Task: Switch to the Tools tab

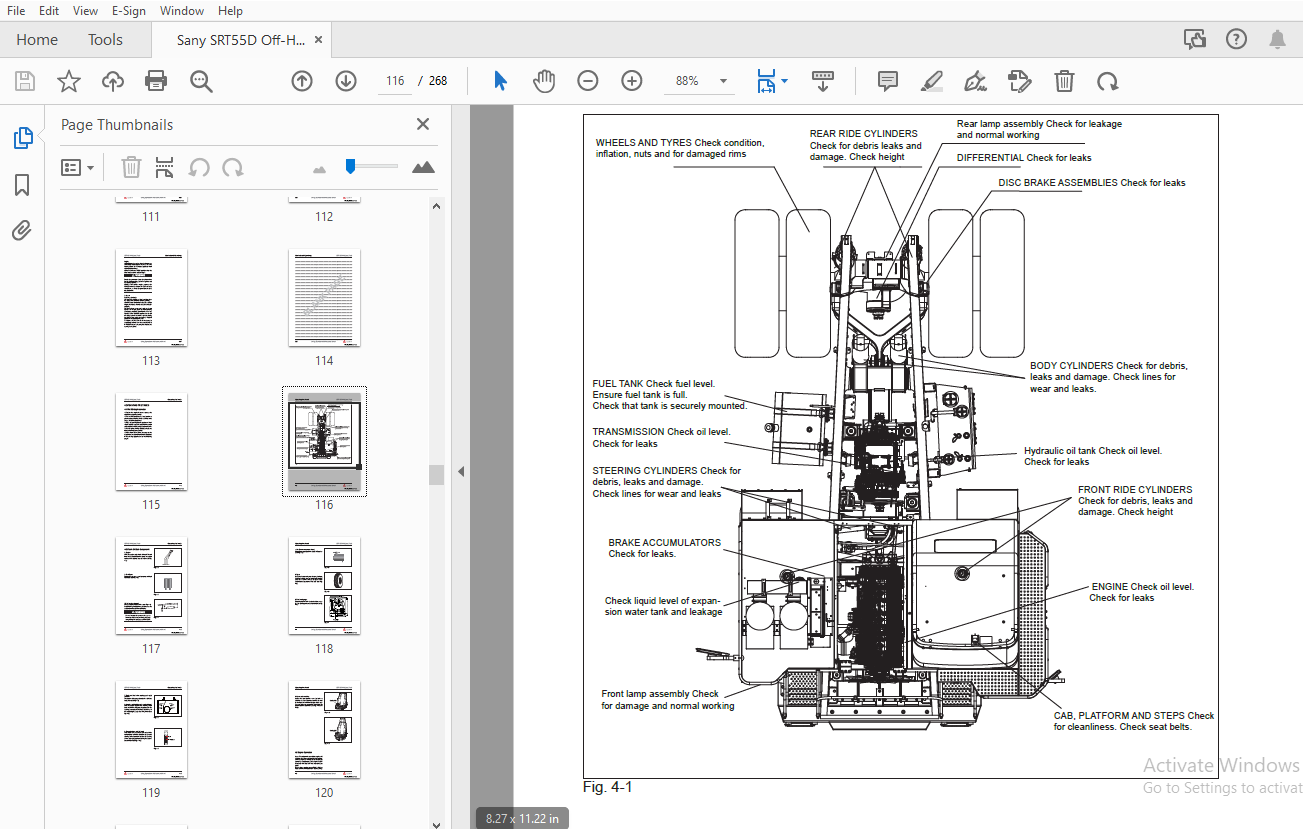Action: pos(105,40)
